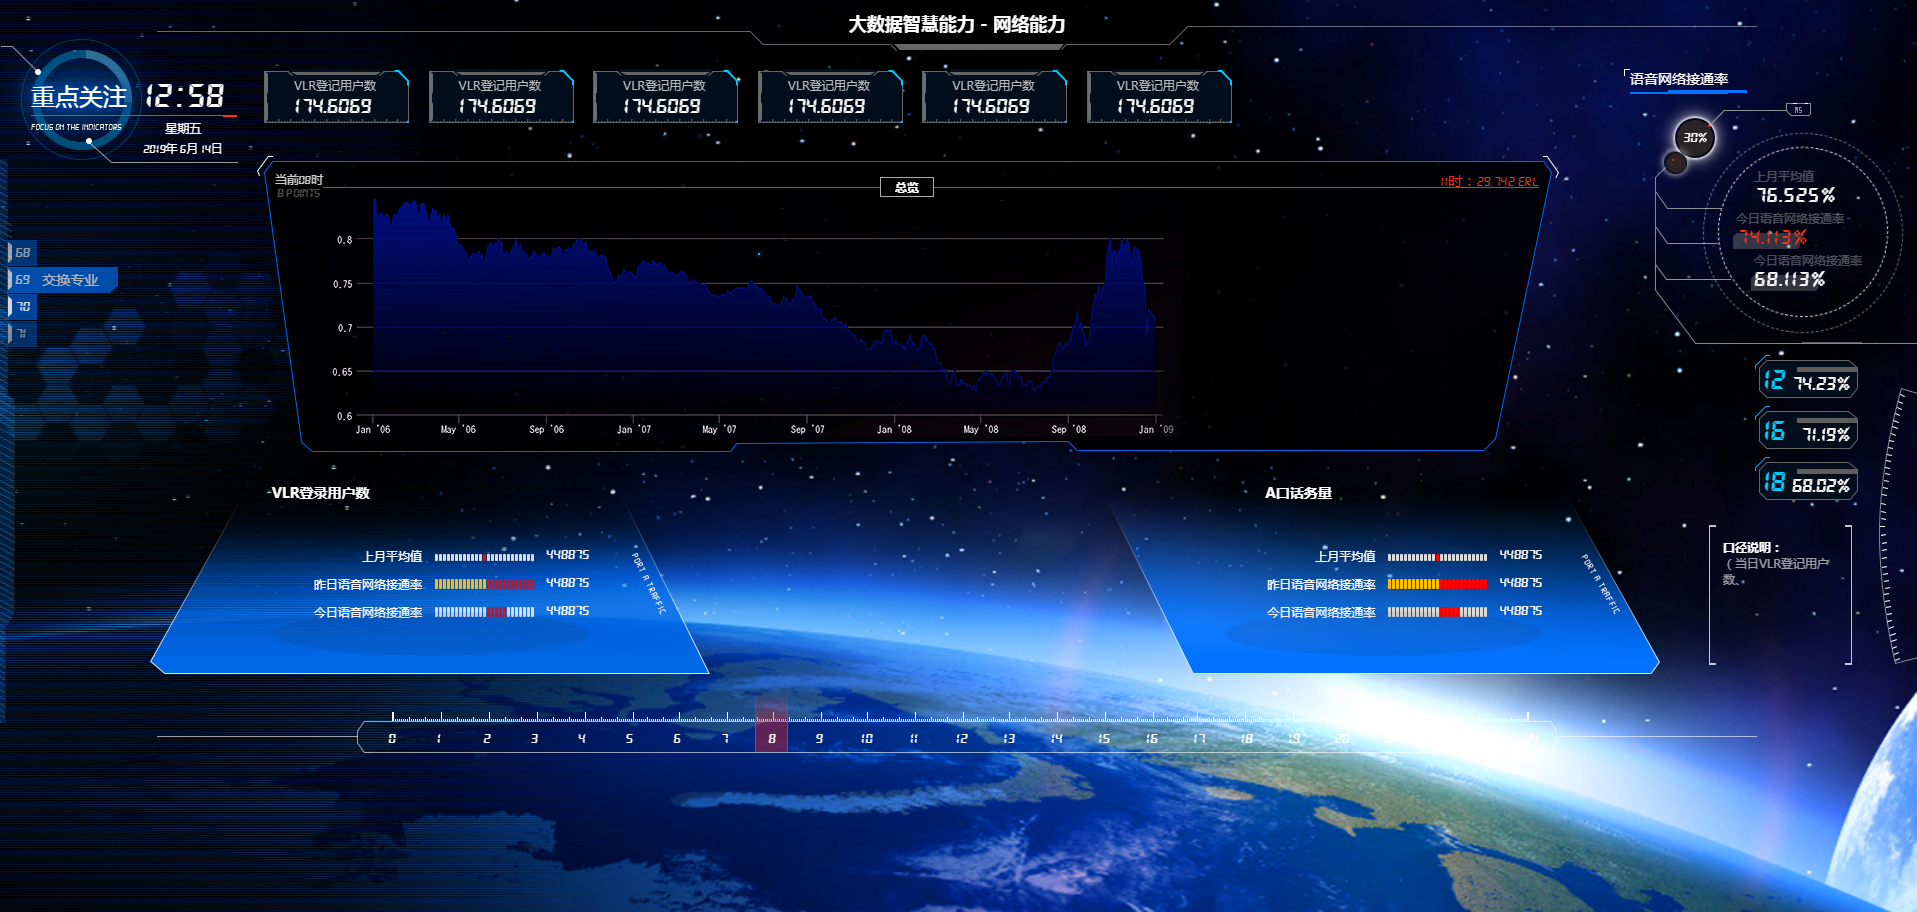Select hour 2 on the timeline
The image size is (1917, 912).
coord(487,739)
